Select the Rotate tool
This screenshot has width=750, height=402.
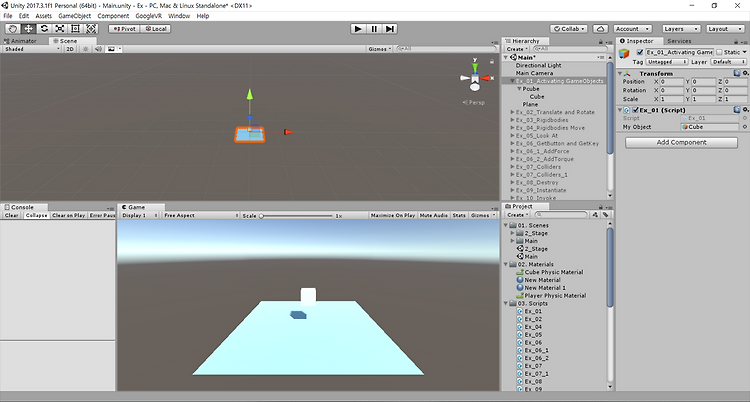coord(44,29)
